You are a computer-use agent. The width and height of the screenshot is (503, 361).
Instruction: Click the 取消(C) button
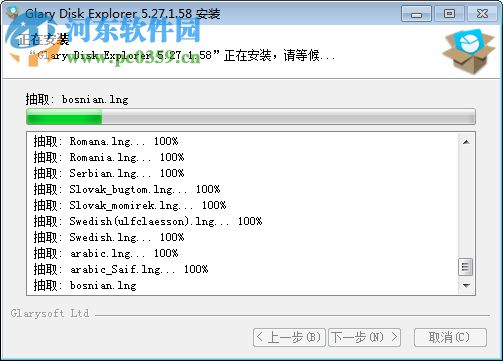click(x=450, y=337)
